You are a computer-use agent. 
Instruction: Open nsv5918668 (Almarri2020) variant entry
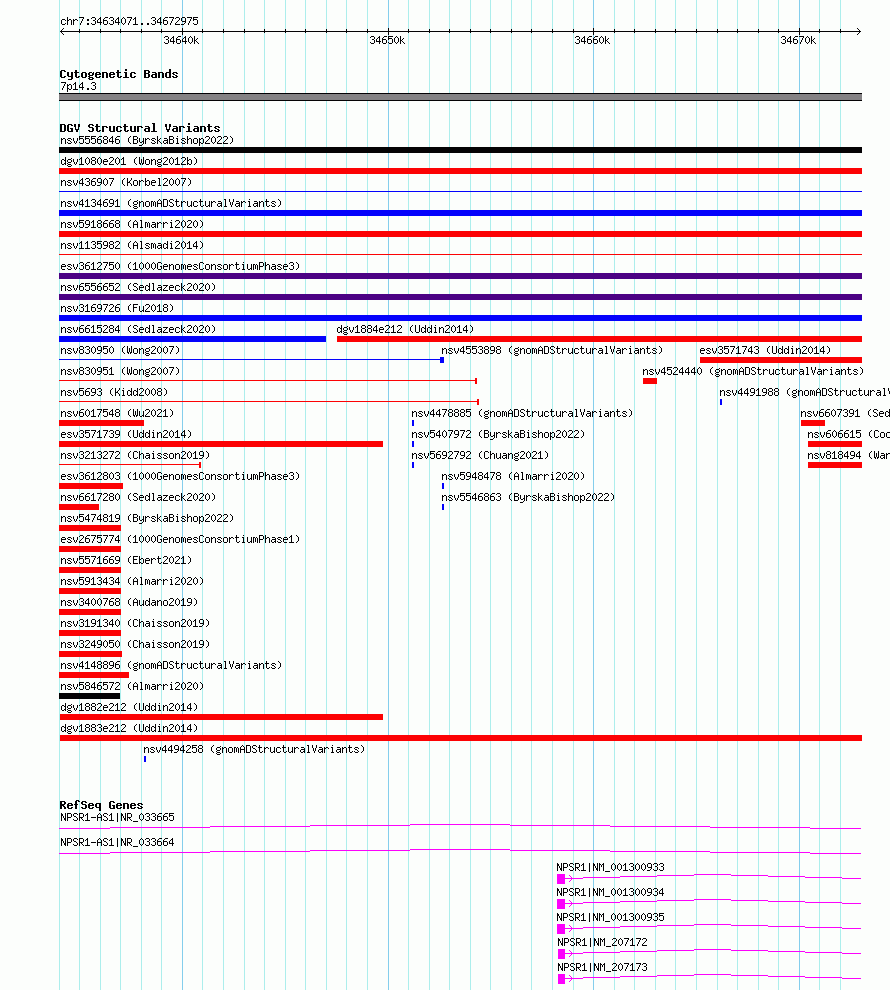[x=132, y=224]
